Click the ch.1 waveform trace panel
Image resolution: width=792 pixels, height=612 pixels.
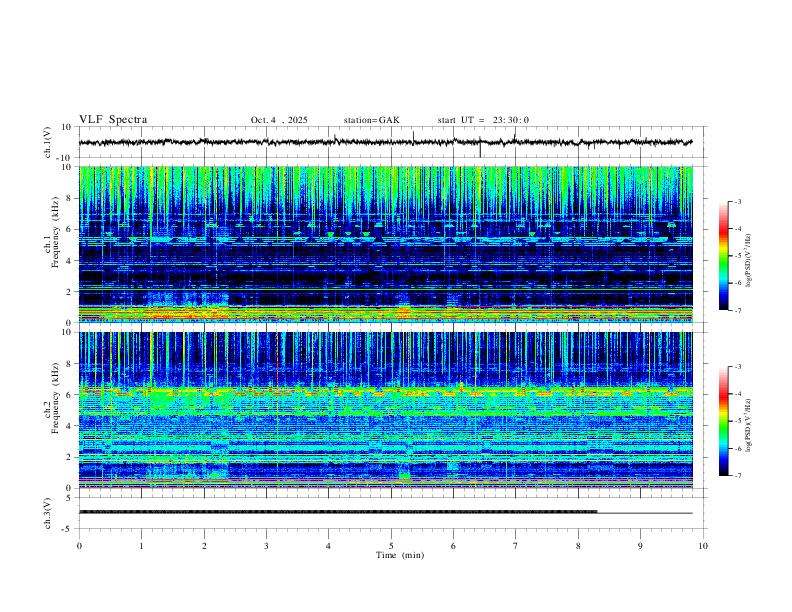point(391,142)
